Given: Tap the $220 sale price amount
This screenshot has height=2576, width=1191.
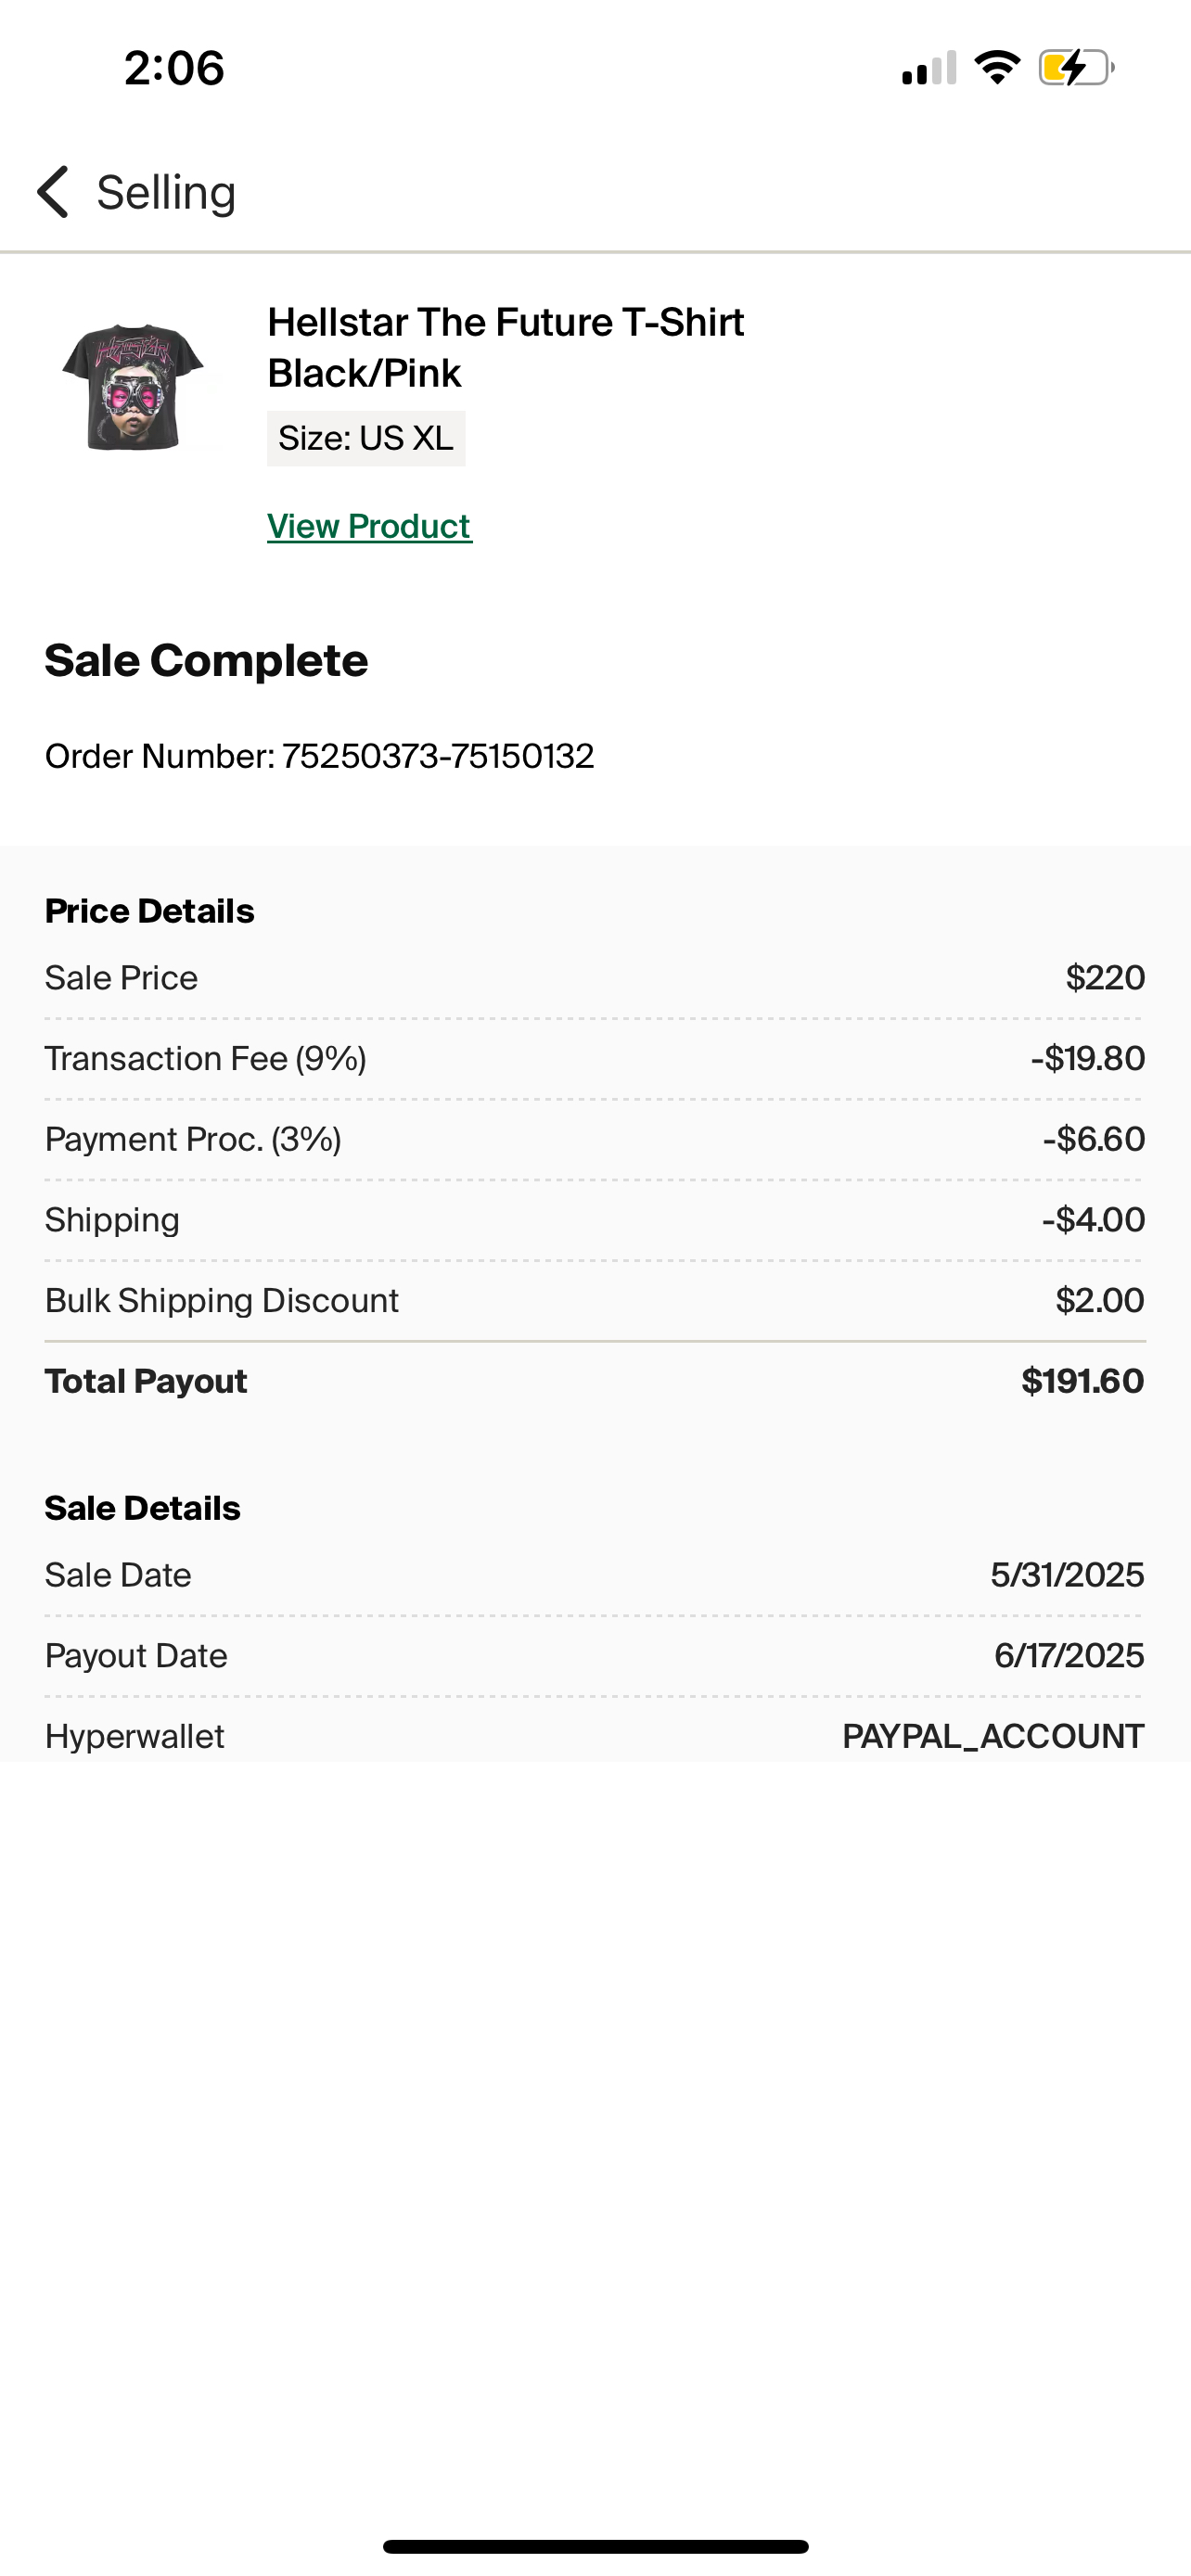Looking at the screenshot, I should click(x=1104, y=978).
